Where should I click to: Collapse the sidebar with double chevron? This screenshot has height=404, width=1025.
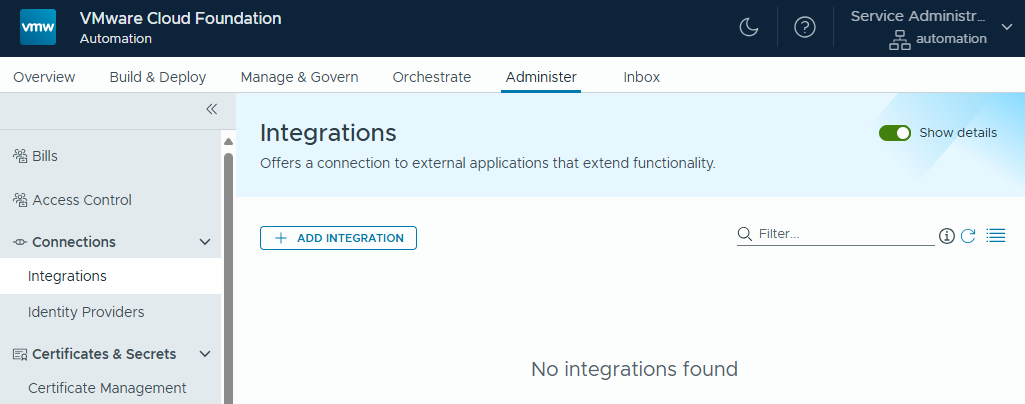pyautogui.click(x=211, y=109)
